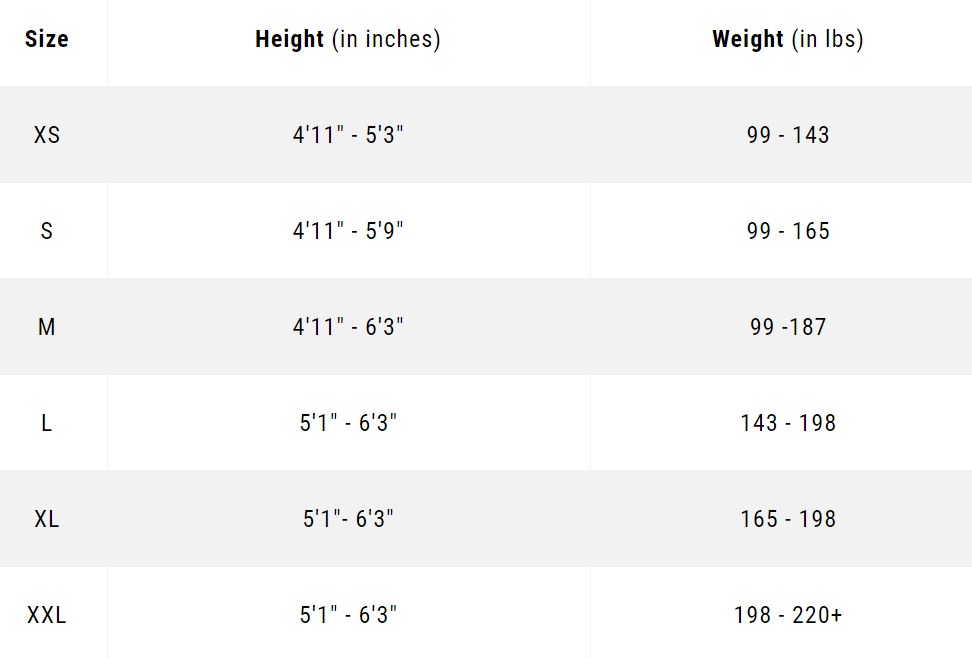Click the weight value 143 - 198
The height and width of the screenshot is (658, 972).
(x=788, y=423)
